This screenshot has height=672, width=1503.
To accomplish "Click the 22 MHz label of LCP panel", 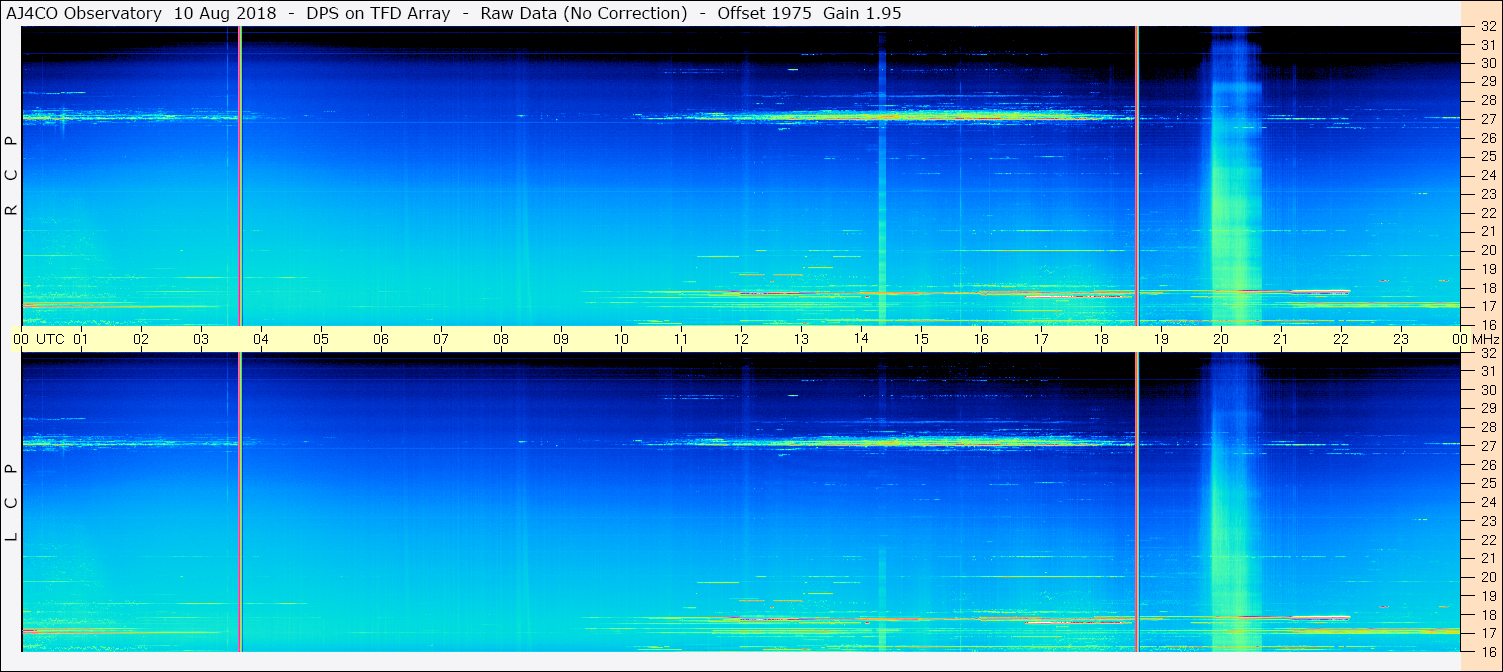I will tap(1488, 540).
